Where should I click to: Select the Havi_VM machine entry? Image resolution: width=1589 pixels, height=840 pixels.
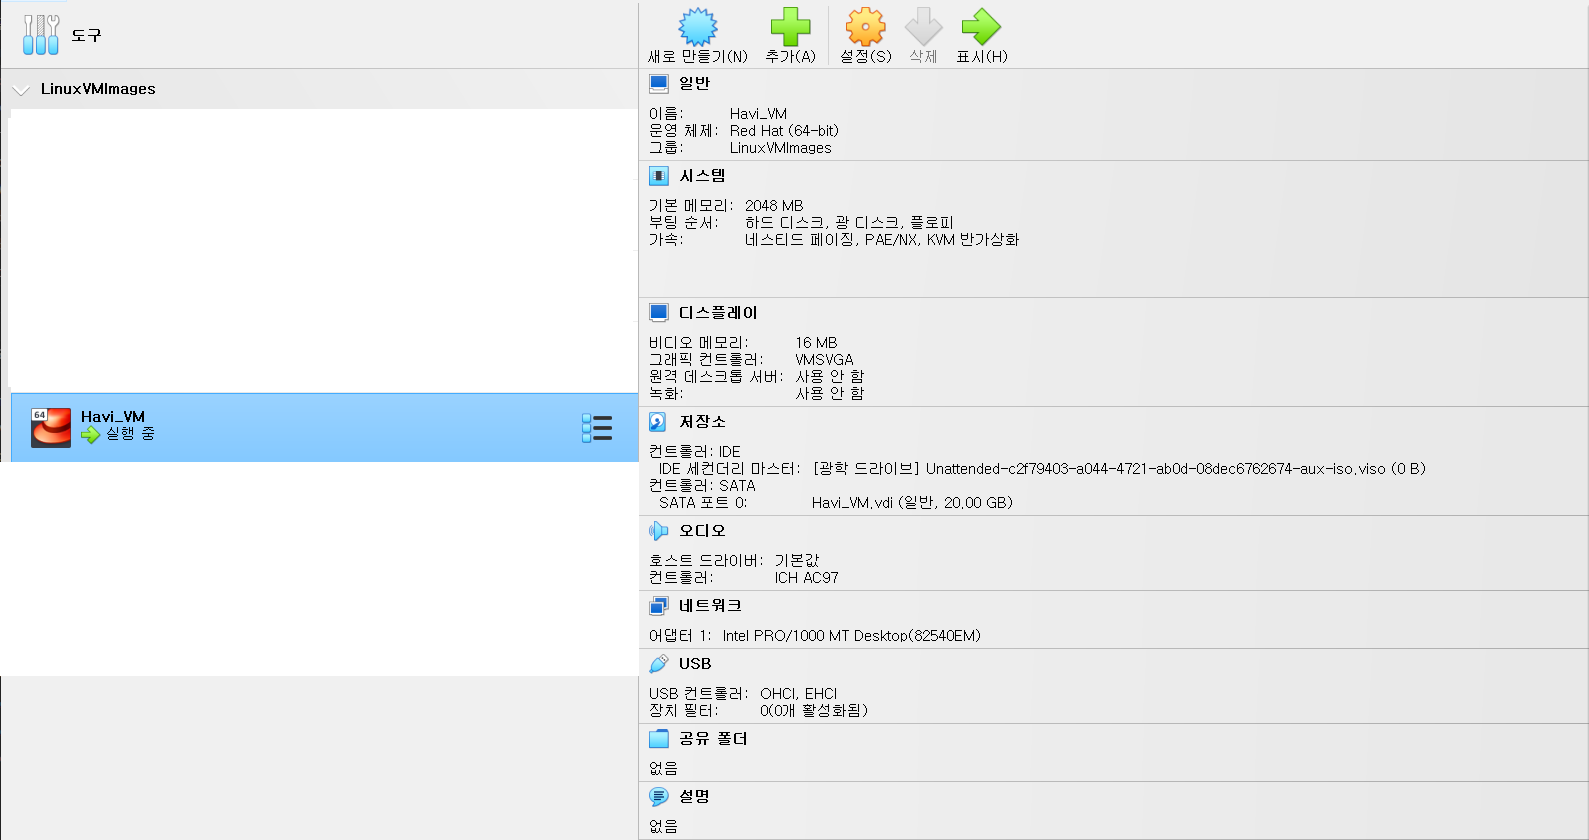[324, 428]
